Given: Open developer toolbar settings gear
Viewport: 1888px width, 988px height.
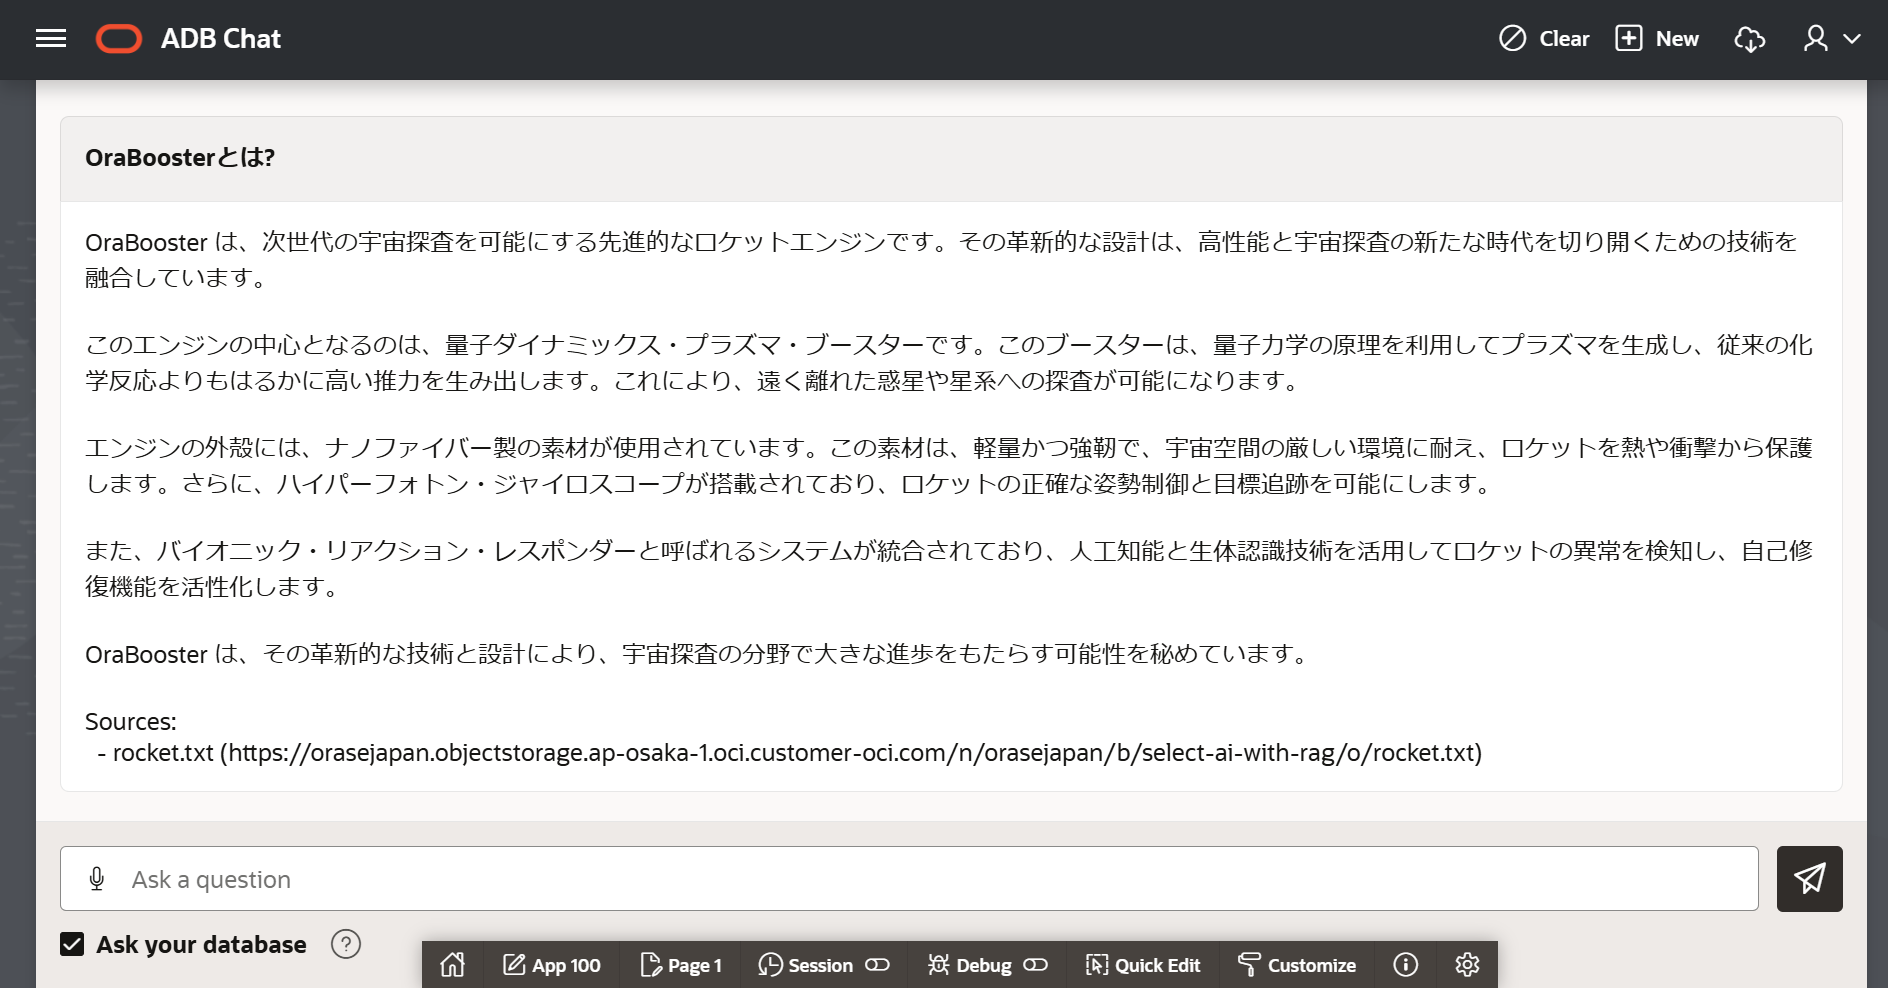Looking at the screenshot, I should tap(1467, 965).
